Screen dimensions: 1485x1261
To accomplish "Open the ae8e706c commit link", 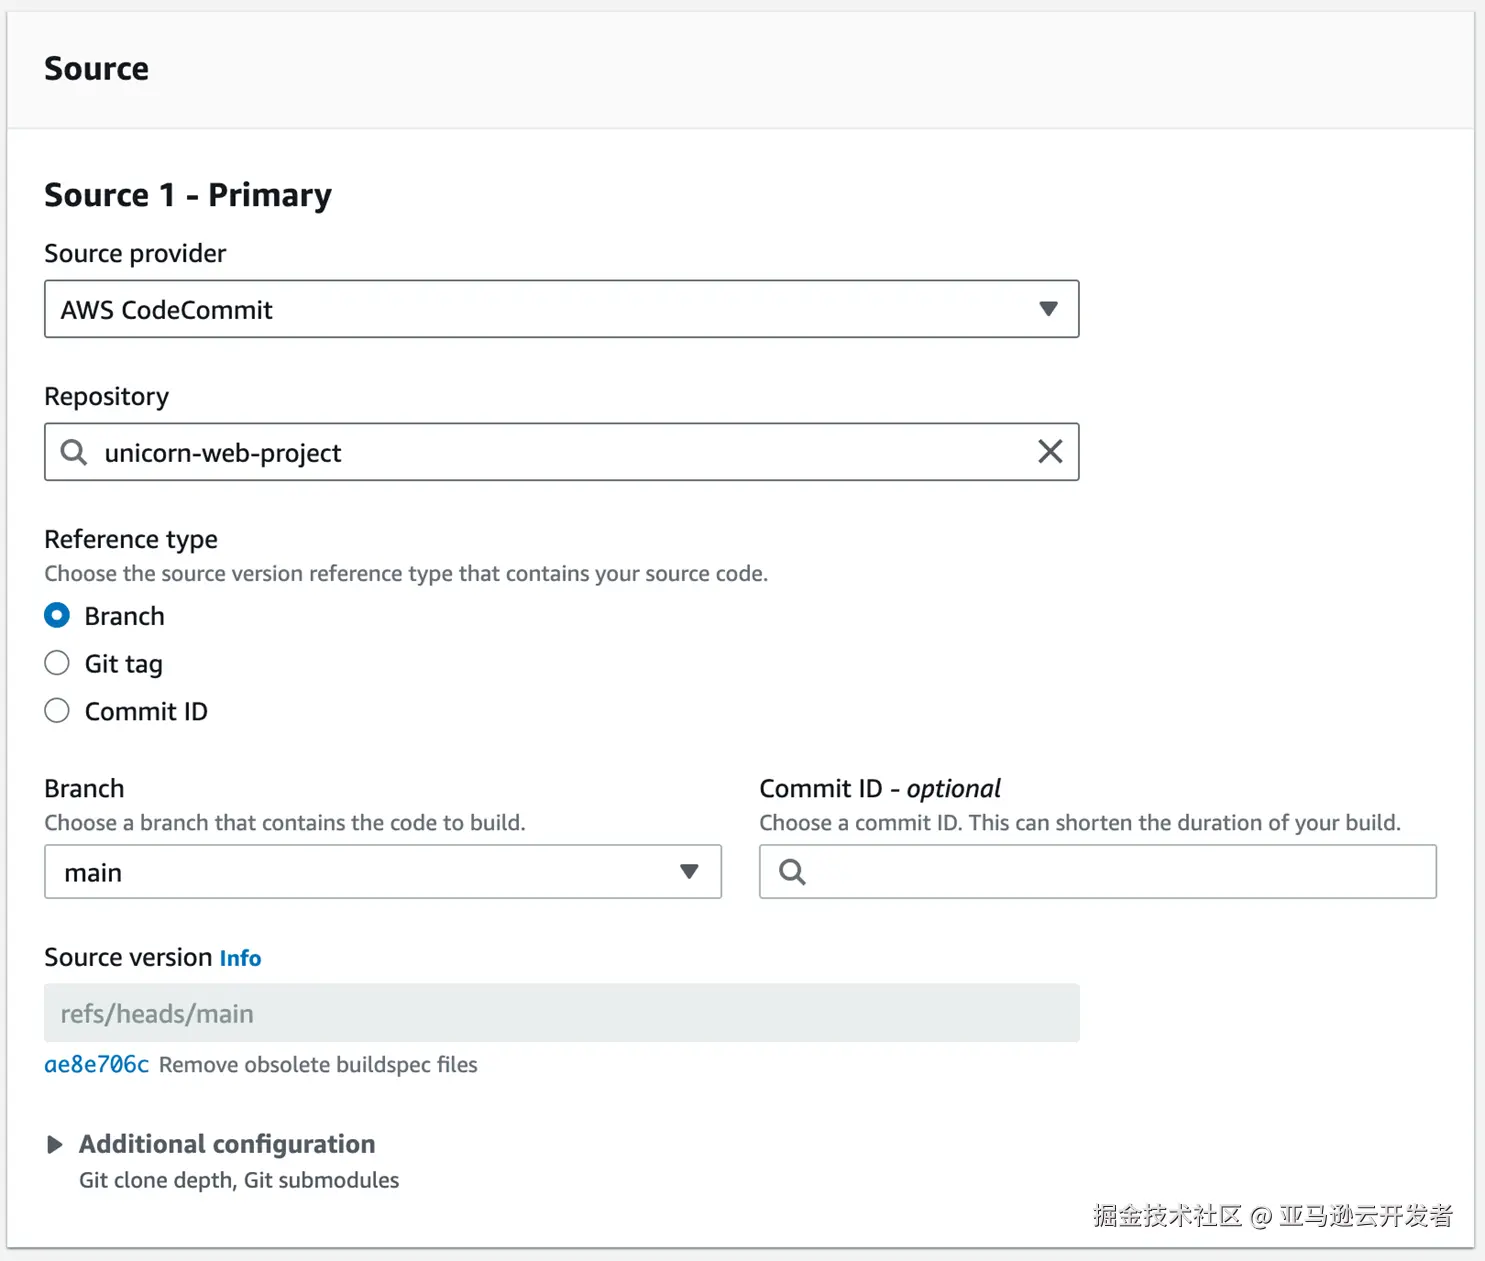I will pos(96,1065).
